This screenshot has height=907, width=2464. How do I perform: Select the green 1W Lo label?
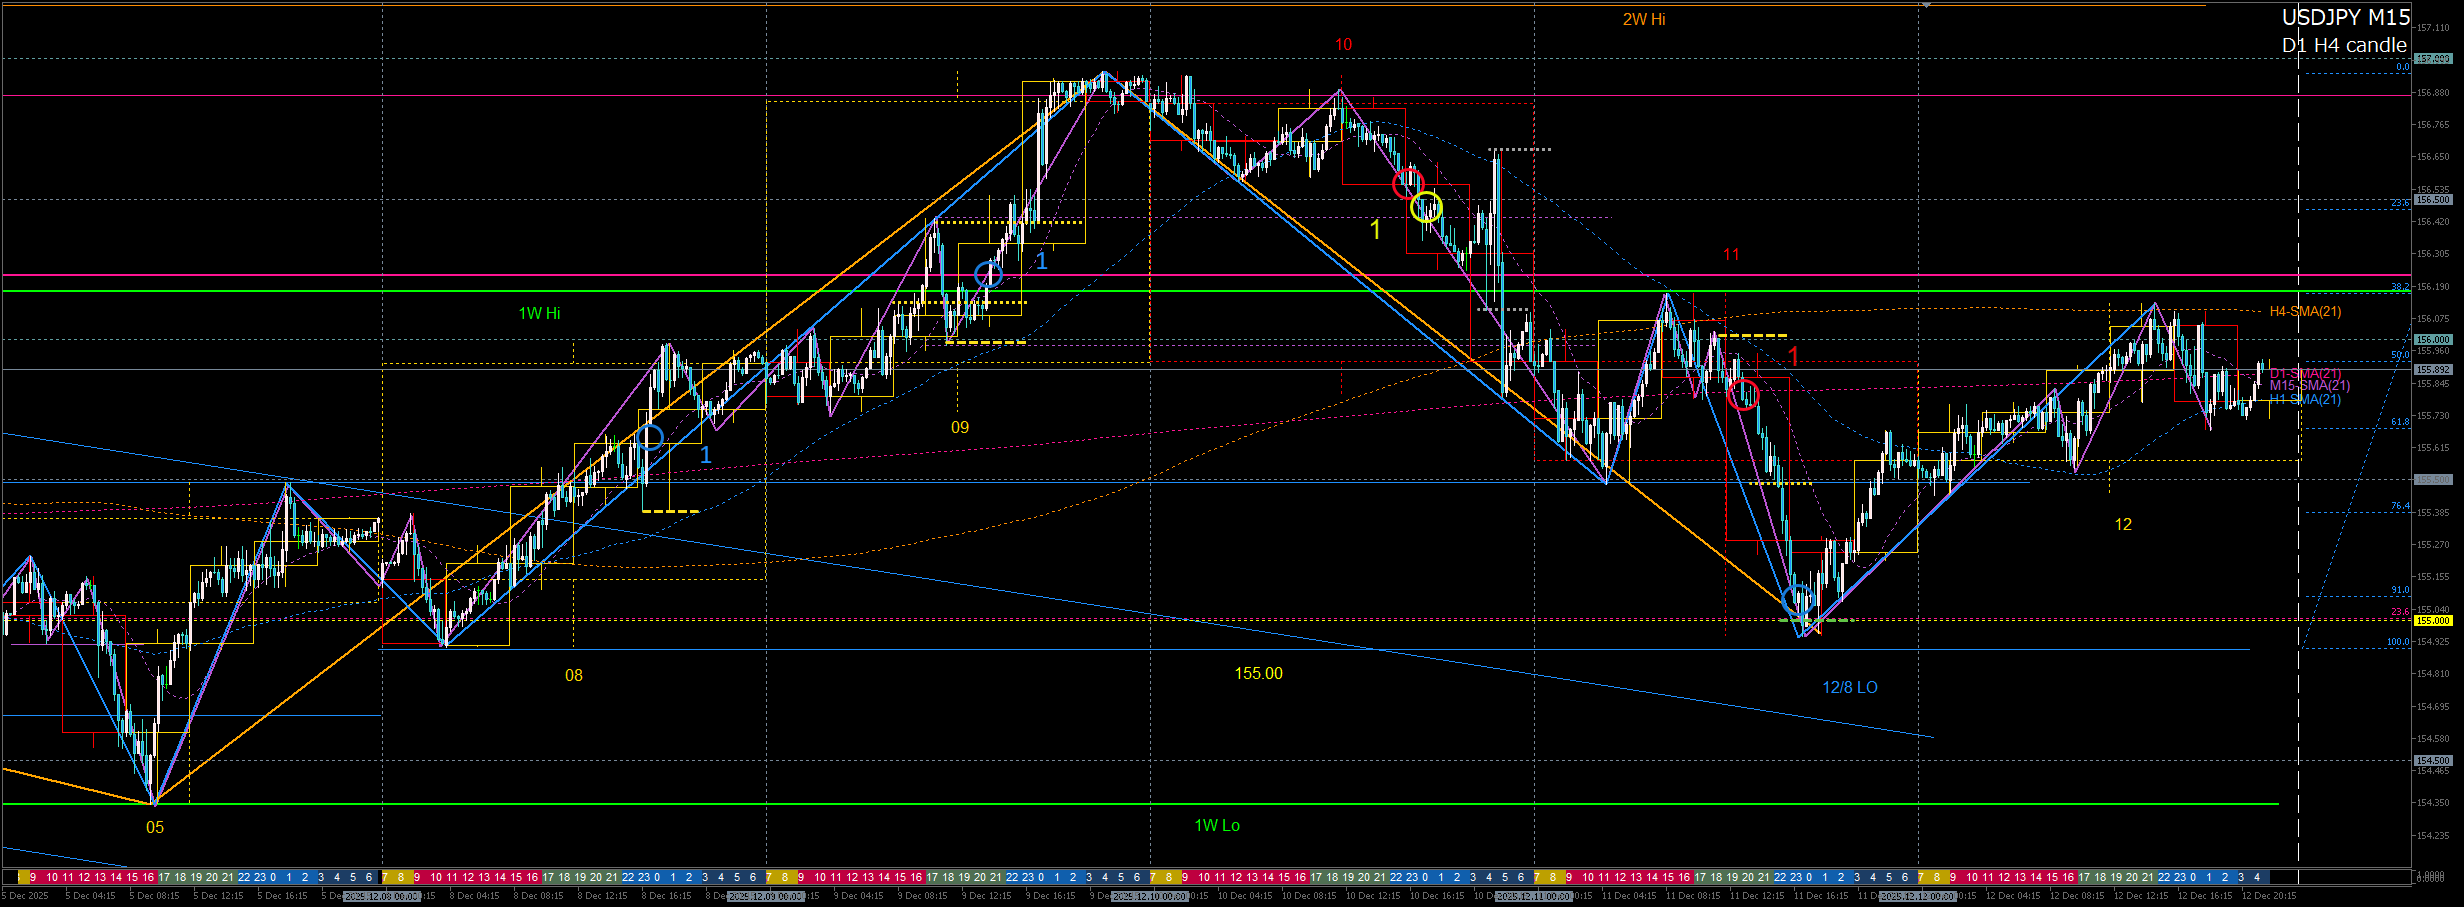(x=1216, y=826)
